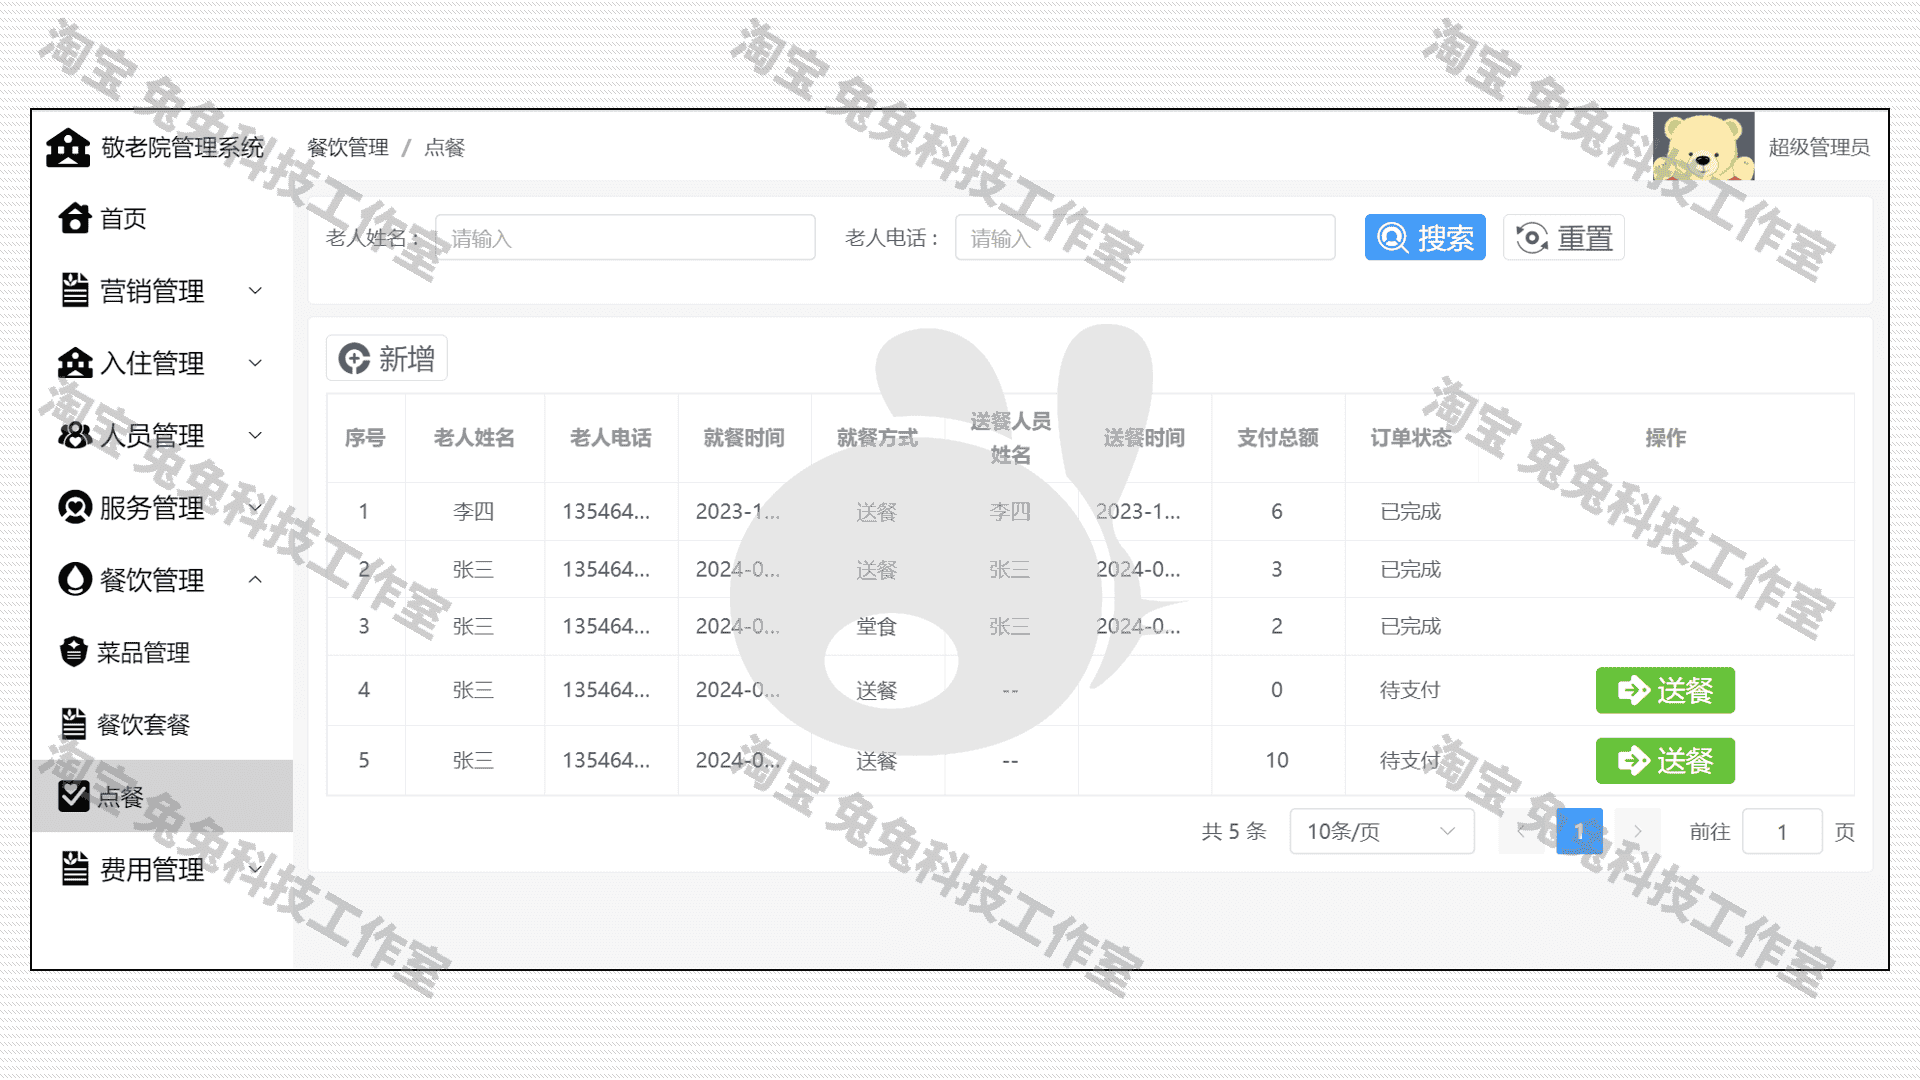Expand the 营销管理 submenu chevron
The width and height of the screenshot is (1920, 1080).
255,291
